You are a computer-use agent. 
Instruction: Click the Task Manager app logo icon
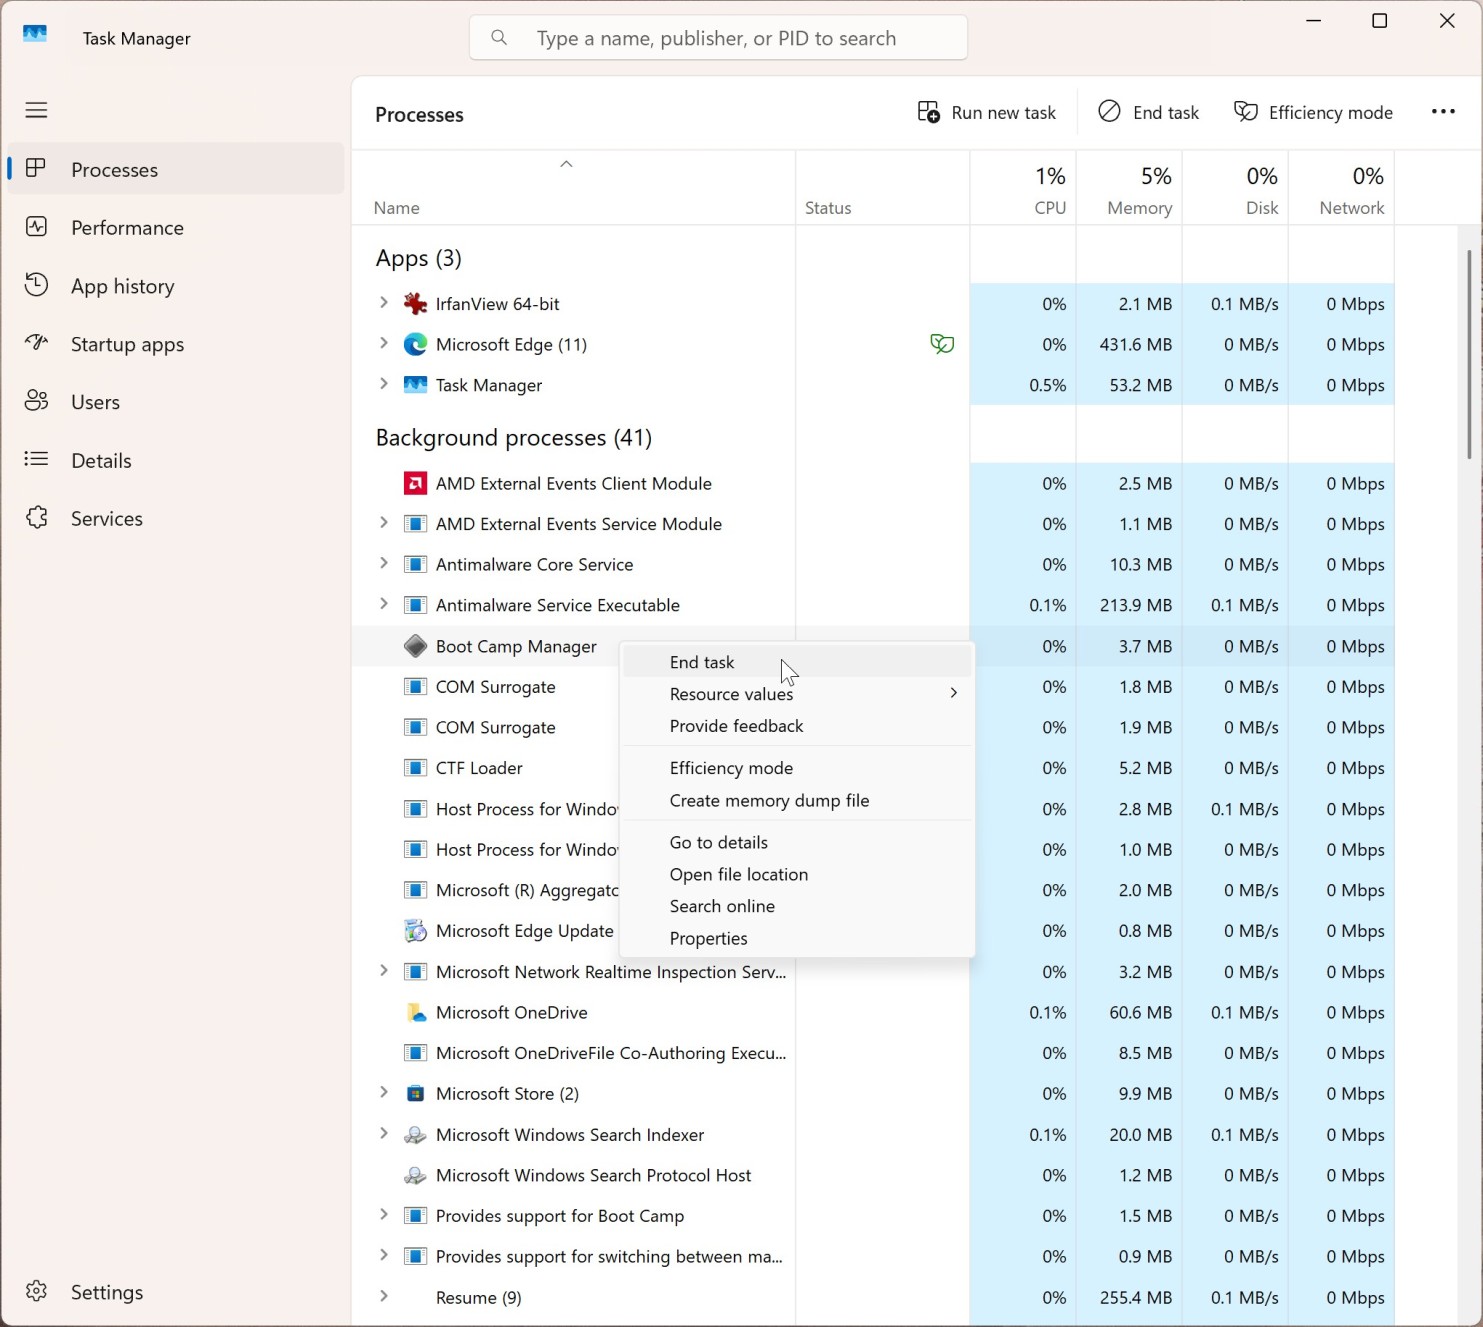[35, 34]
